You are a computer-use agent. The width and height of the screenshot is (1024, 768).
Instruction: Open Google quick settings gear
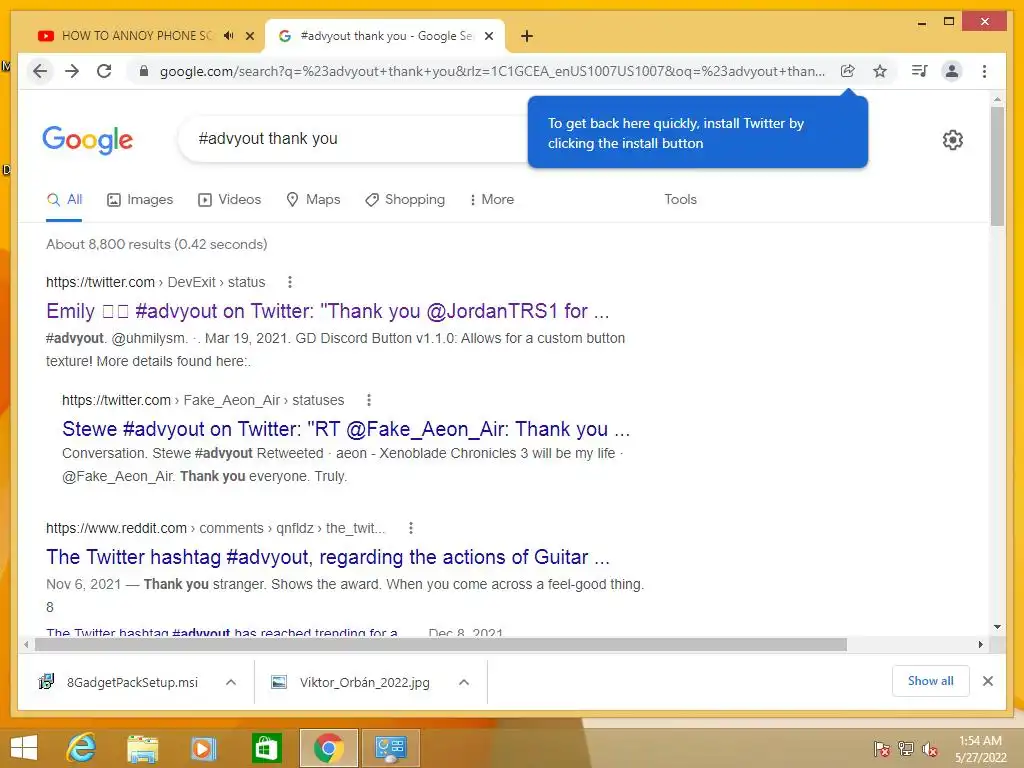pyautogui.click(x=952, y=140)
